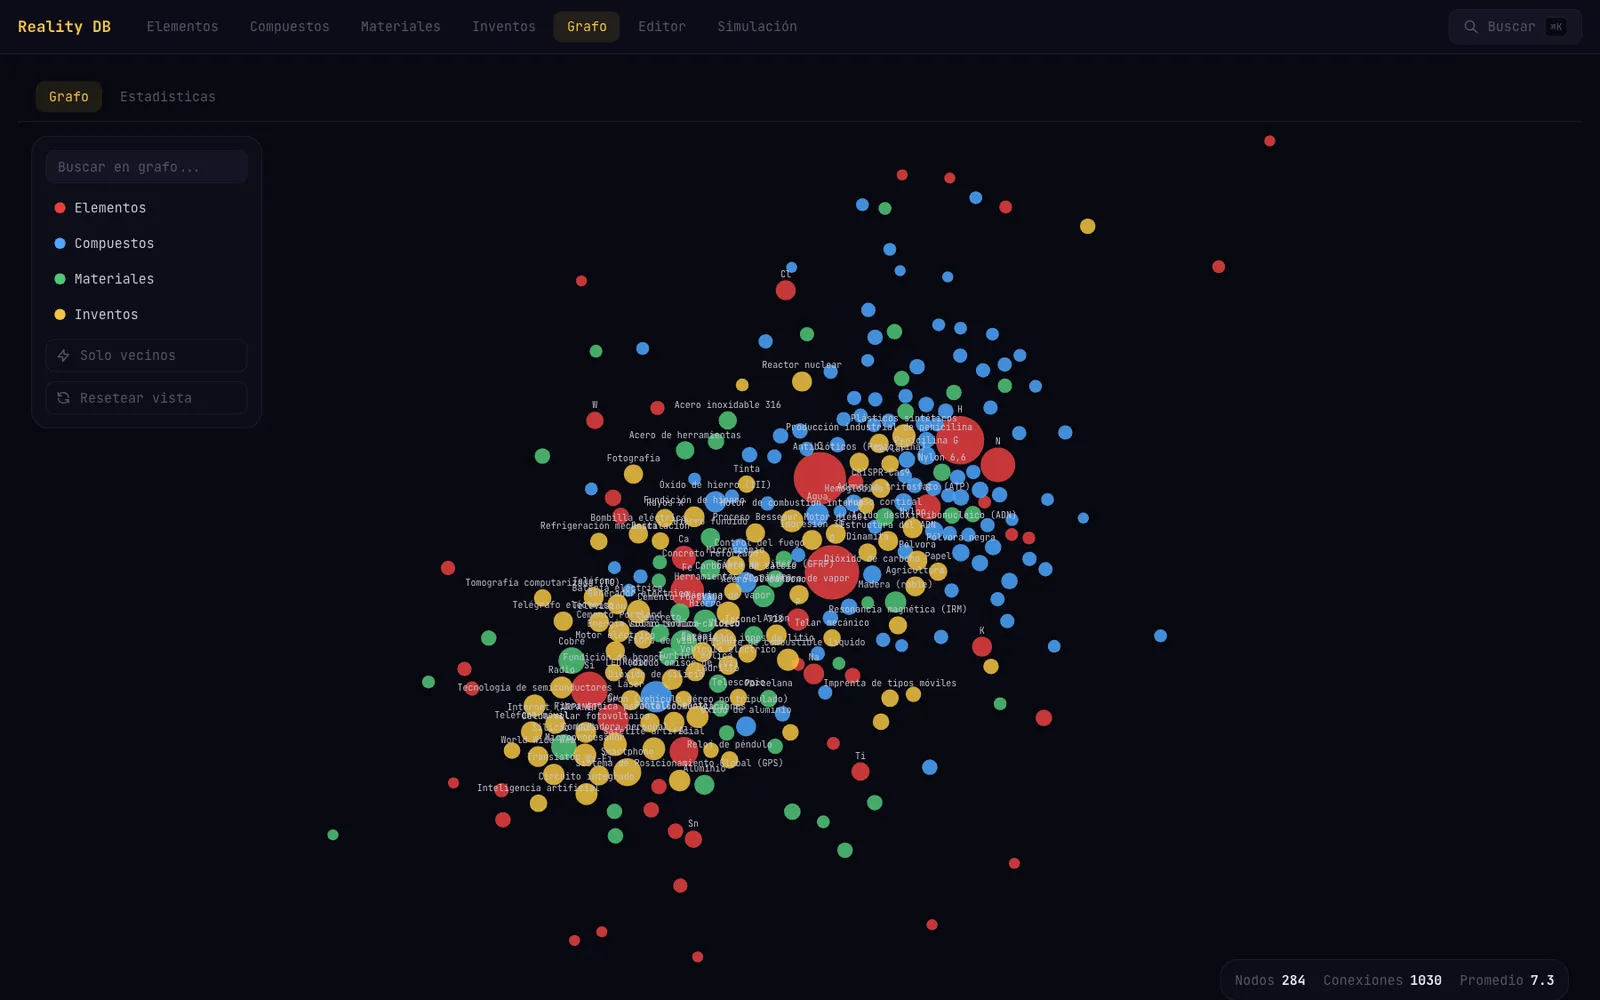Select the red Sn element node
The image size is (1600, 1000).
pos(693,839)
